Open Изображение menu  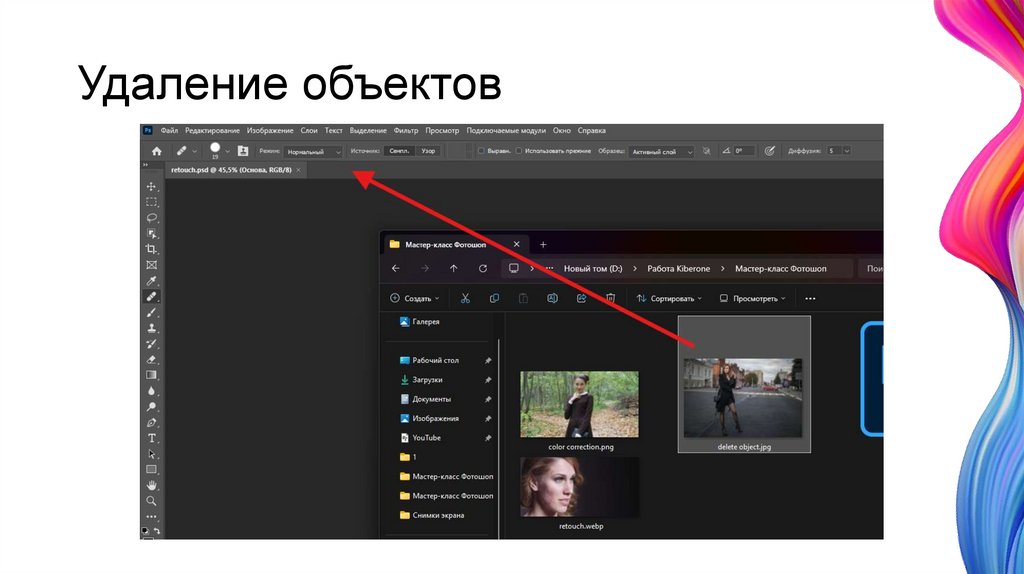[270, 131]
